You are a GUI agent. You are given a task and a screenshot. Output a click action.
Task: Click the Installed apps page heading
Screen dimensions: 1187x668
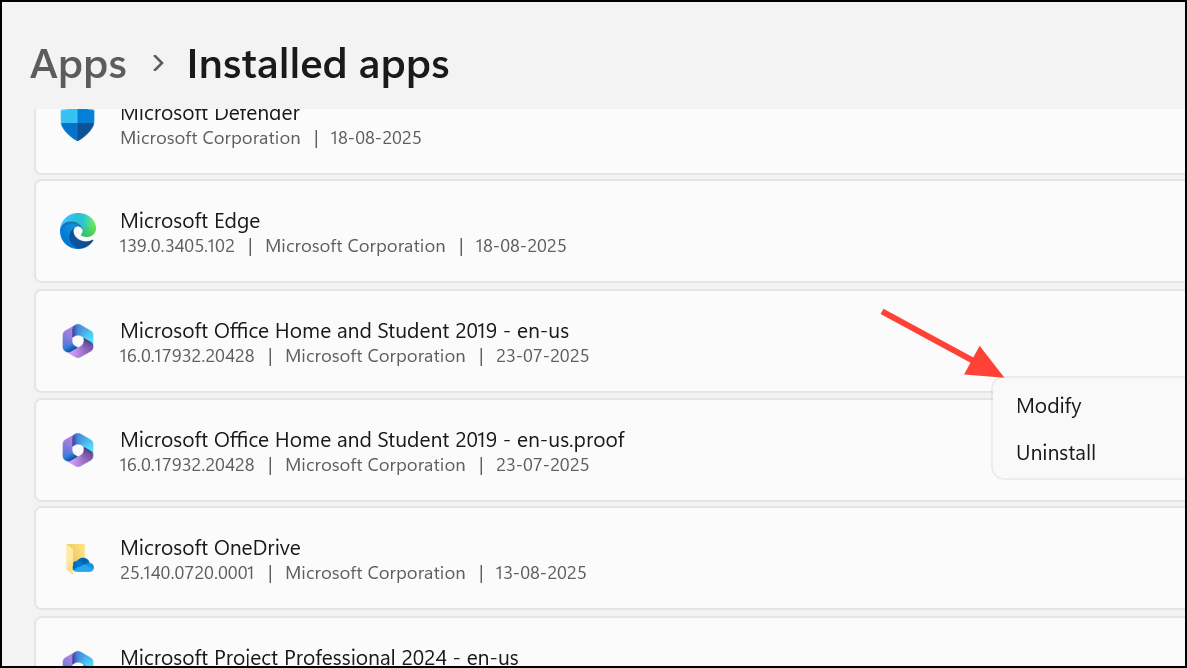(318, 65)
